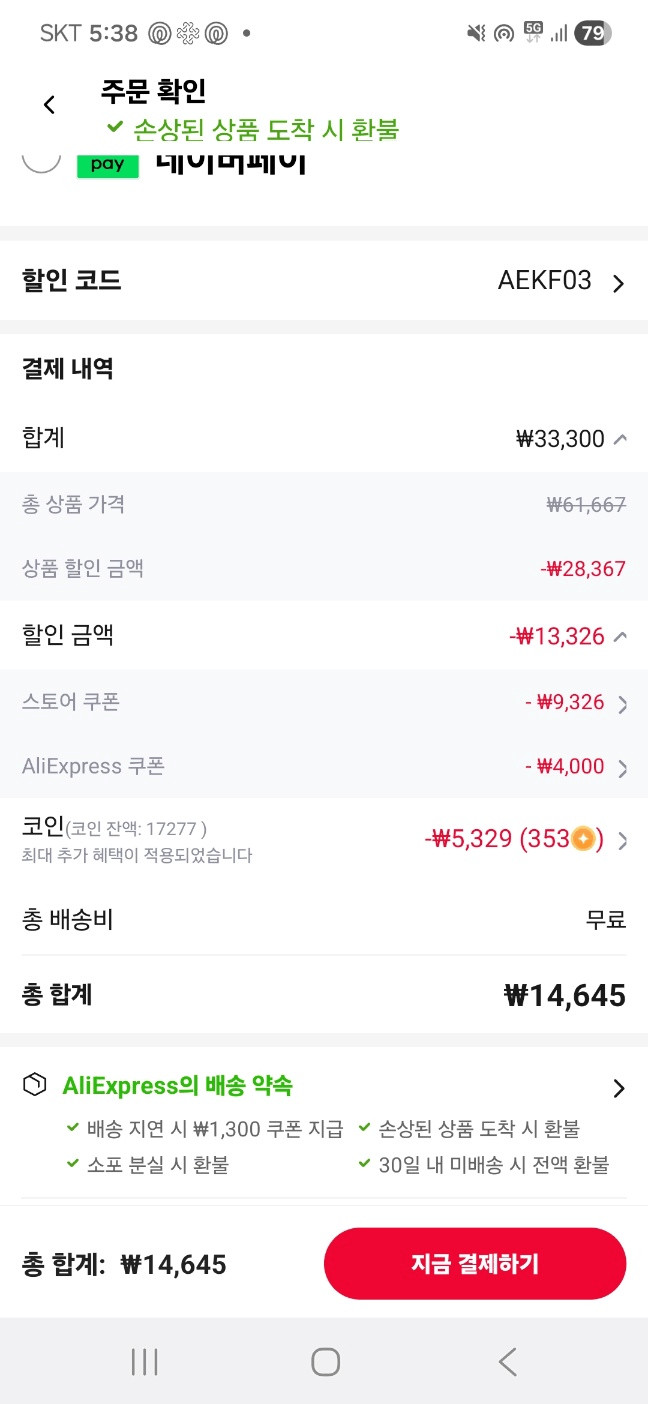Collapse the 할인 금액 discount section
This screenshot has width=648, height=1404.
point(622,636)
